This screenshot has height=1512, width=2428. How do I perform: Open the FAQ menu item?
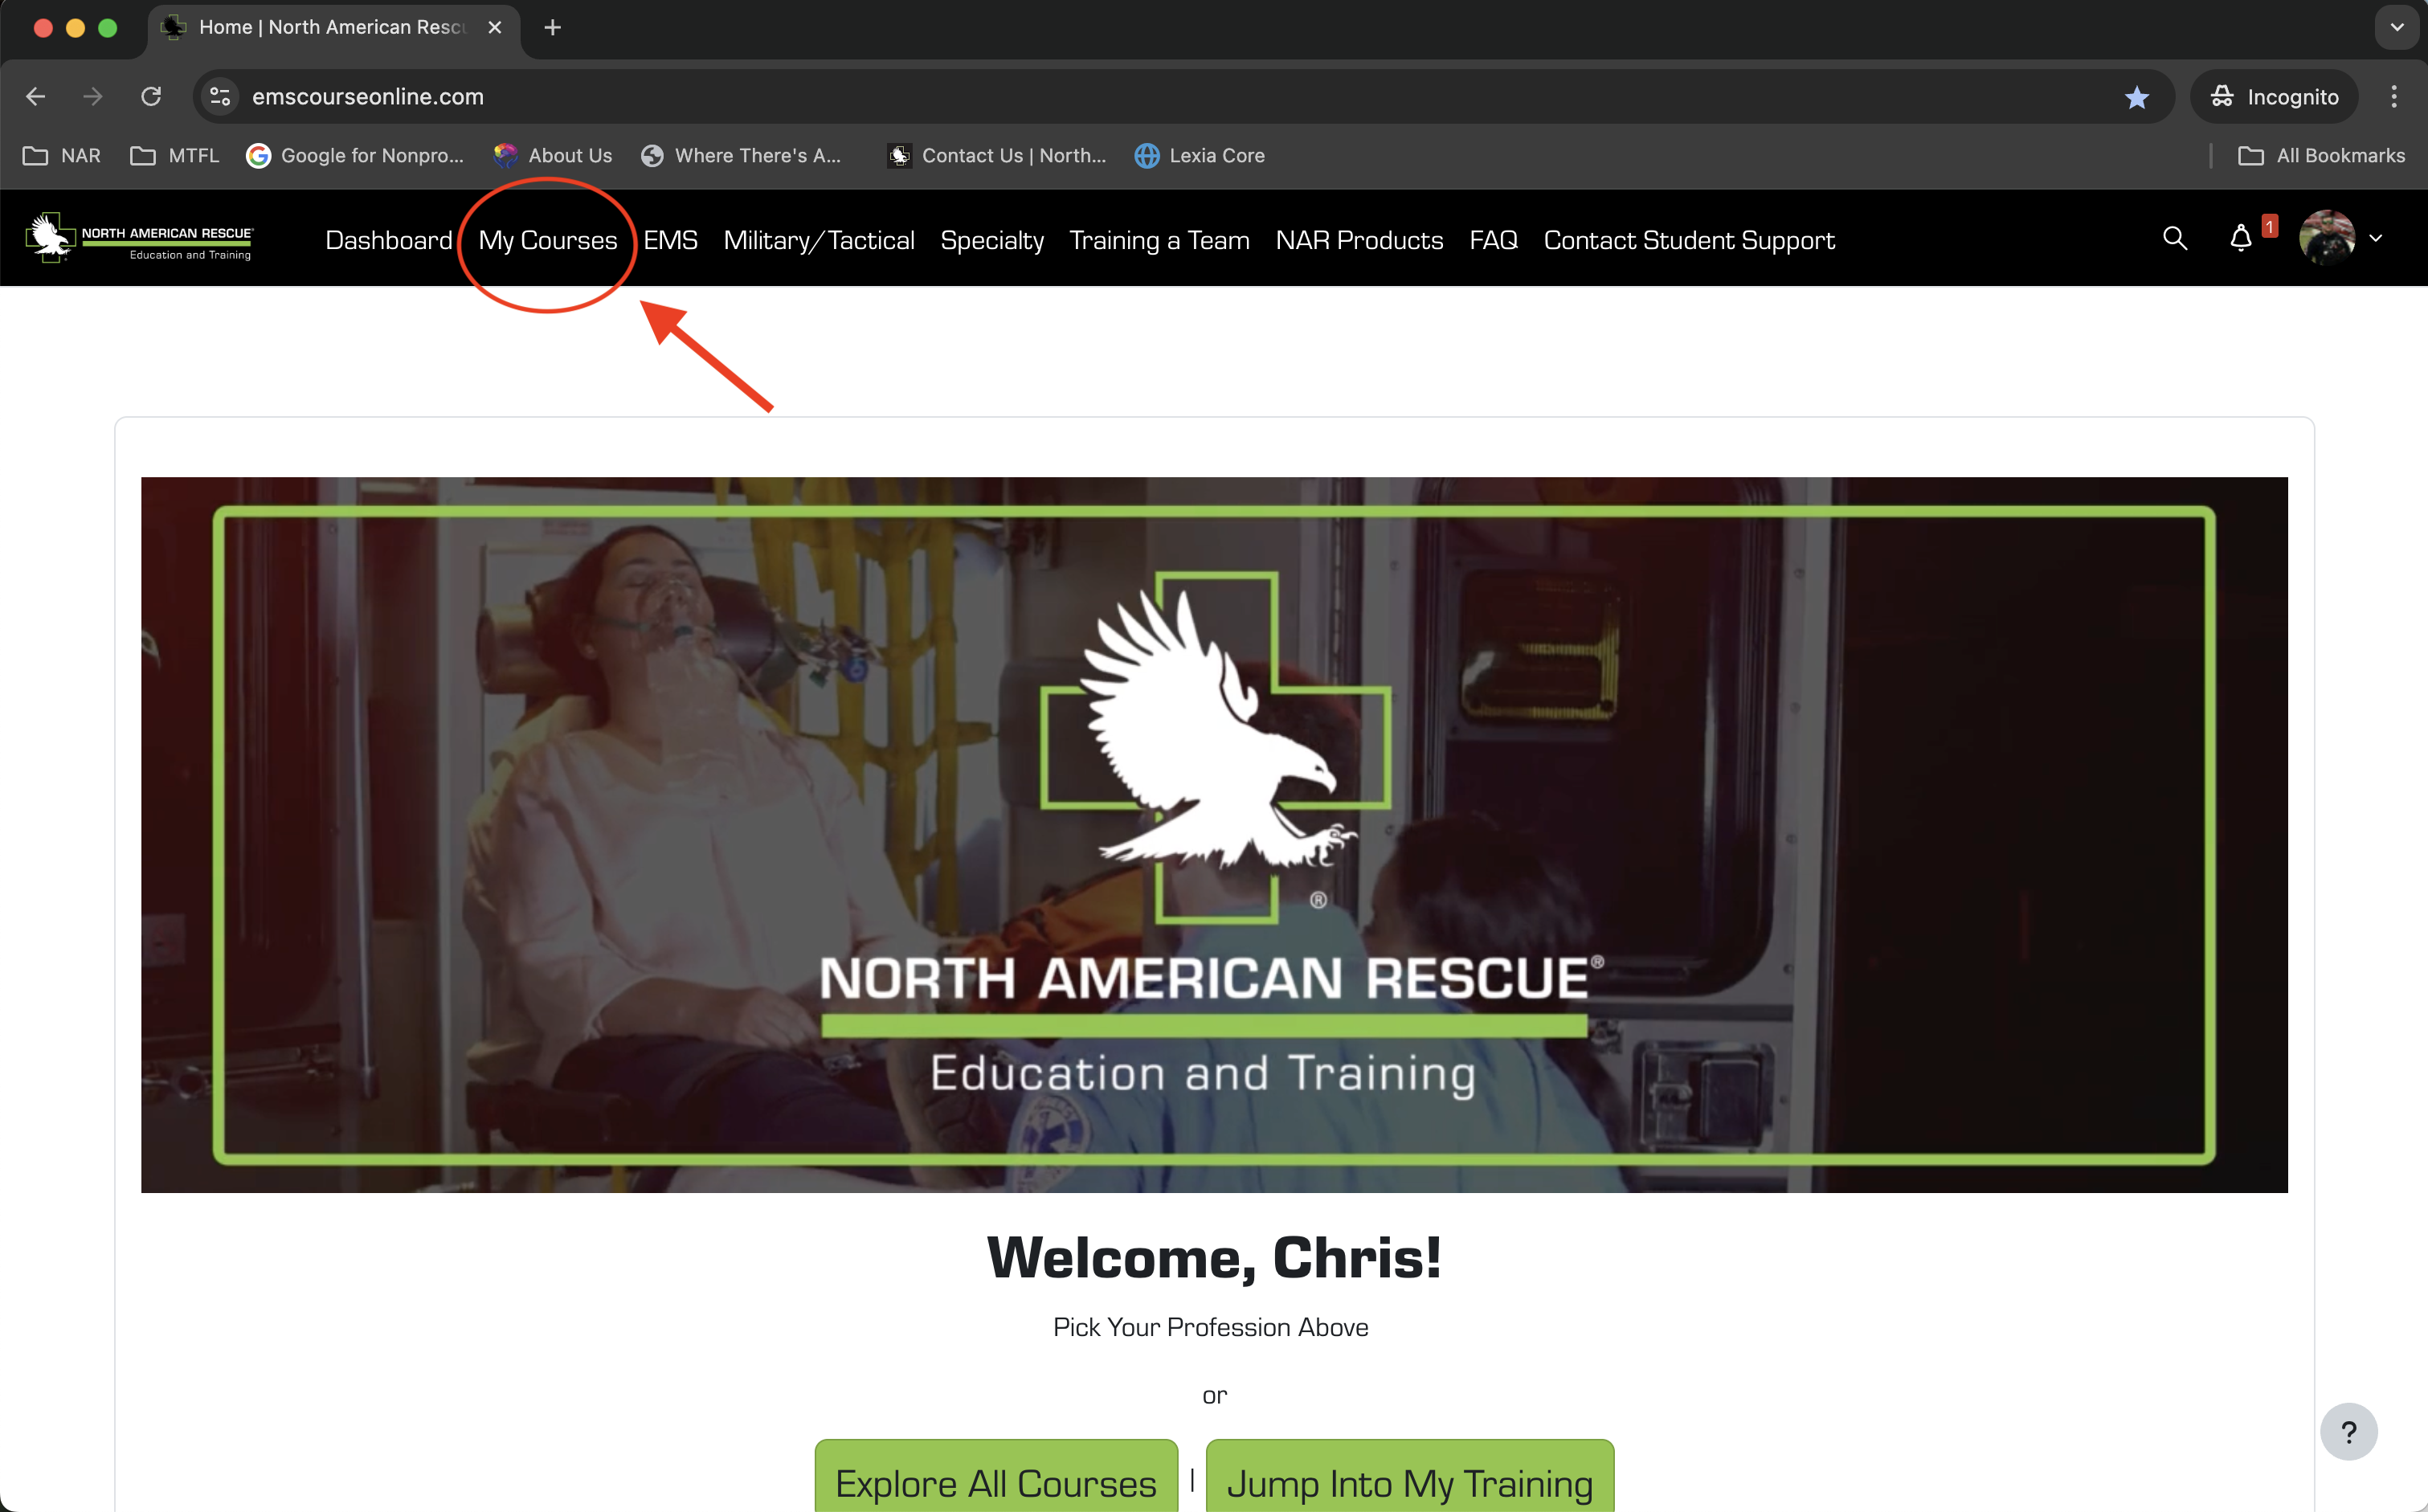[x=1493, y=240]
